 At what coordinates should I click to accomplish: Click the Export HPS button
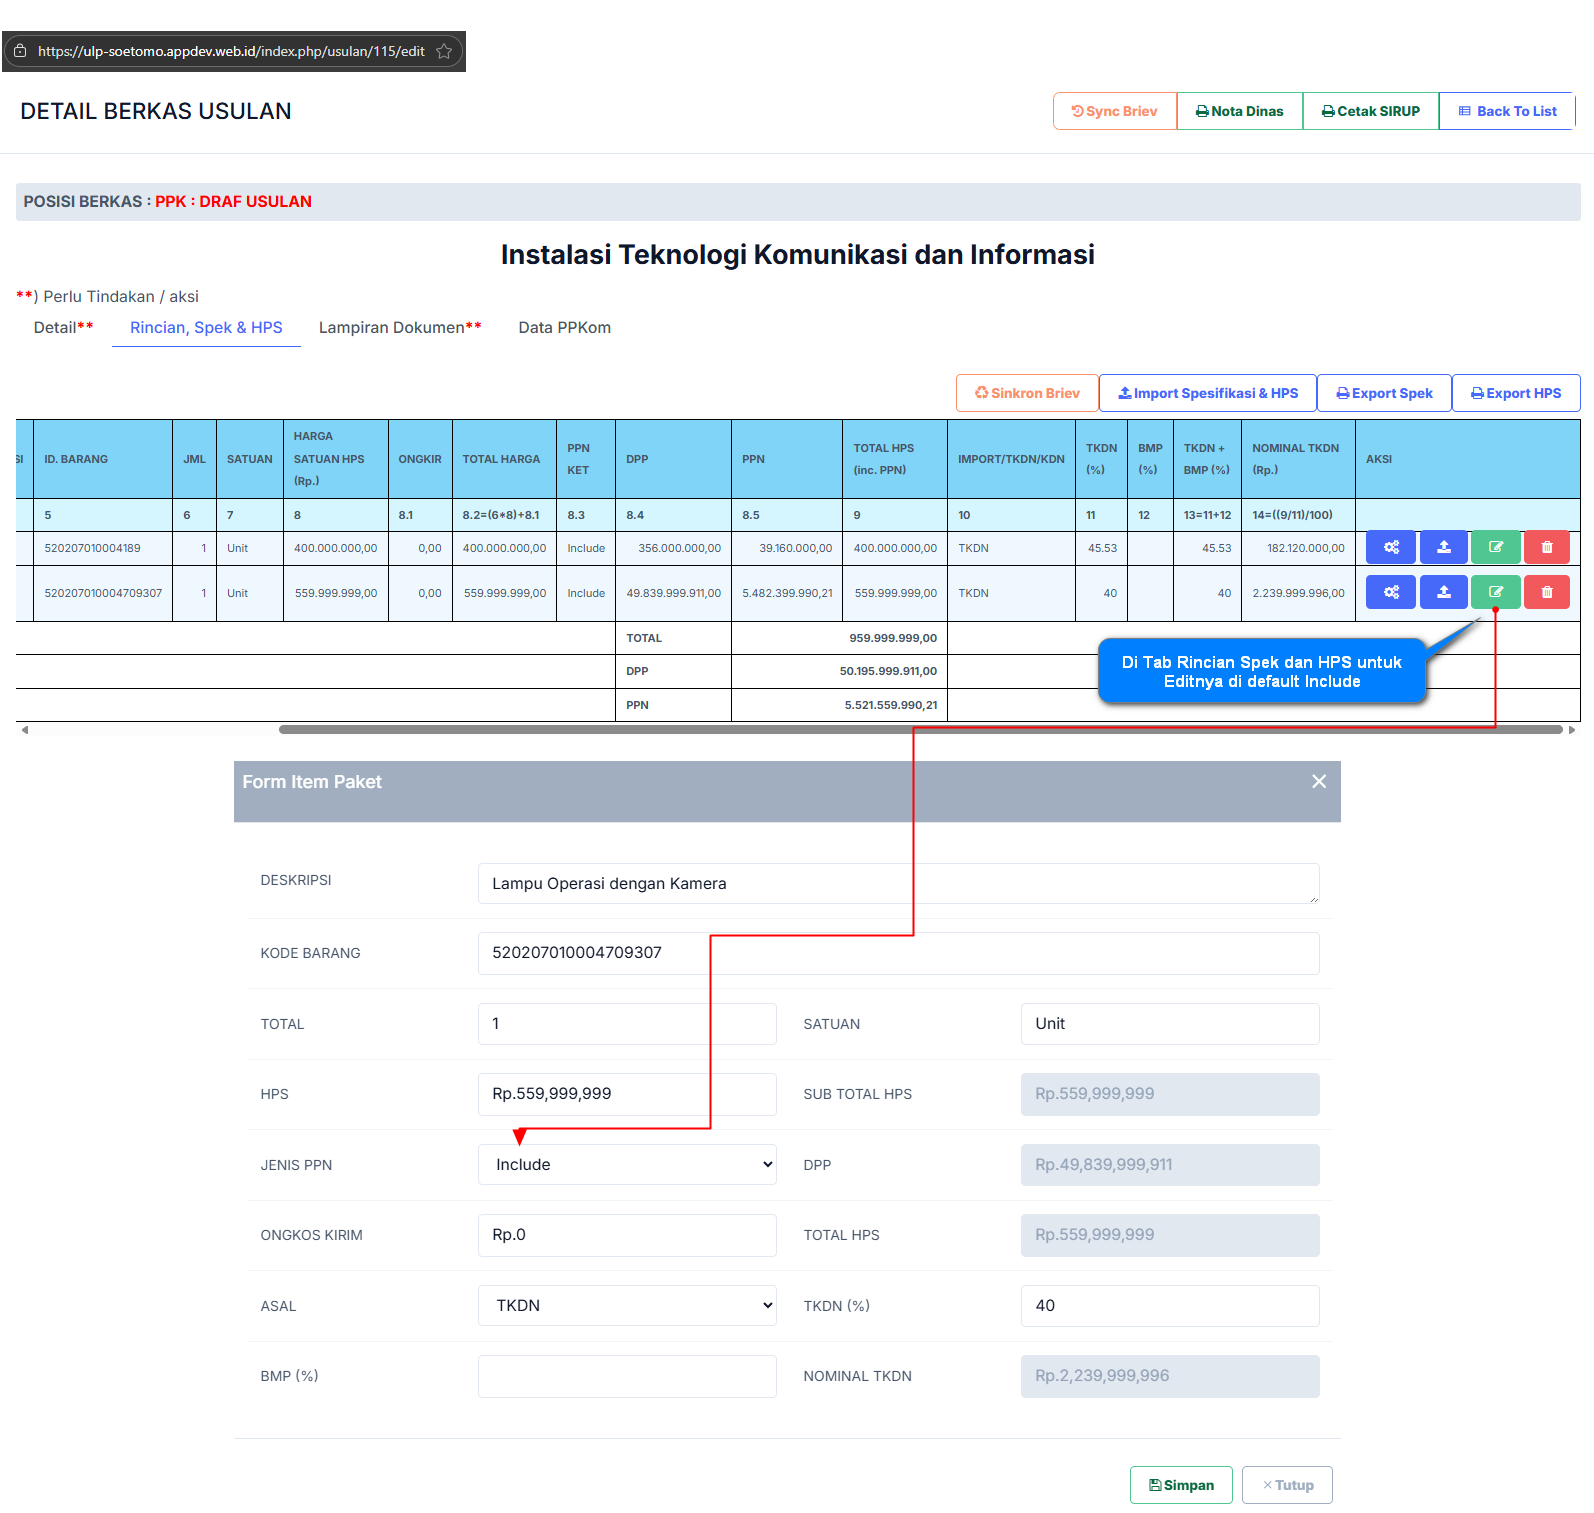click(1515, 393)
